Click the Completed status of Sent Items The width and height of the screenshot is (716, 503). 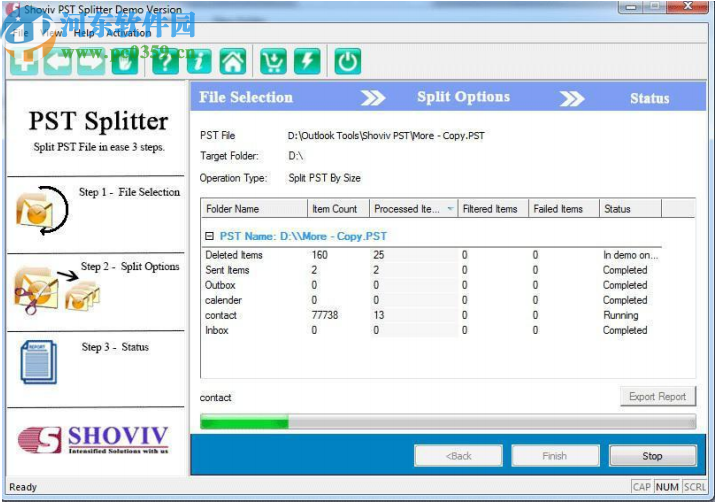point(625,270)
